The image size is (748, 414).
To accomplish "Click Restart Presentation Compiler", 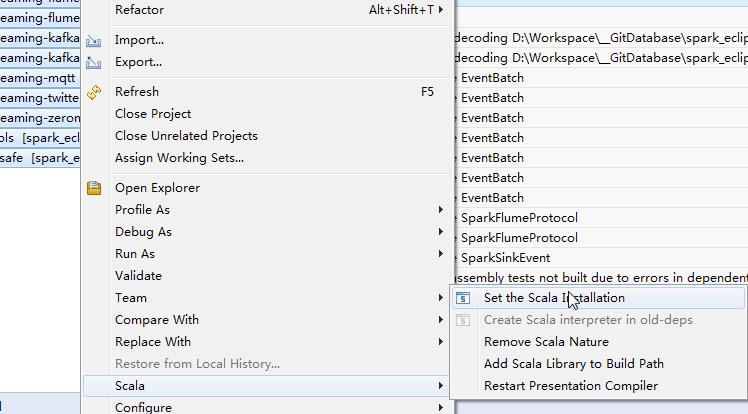I will click(x=570, y=386).
